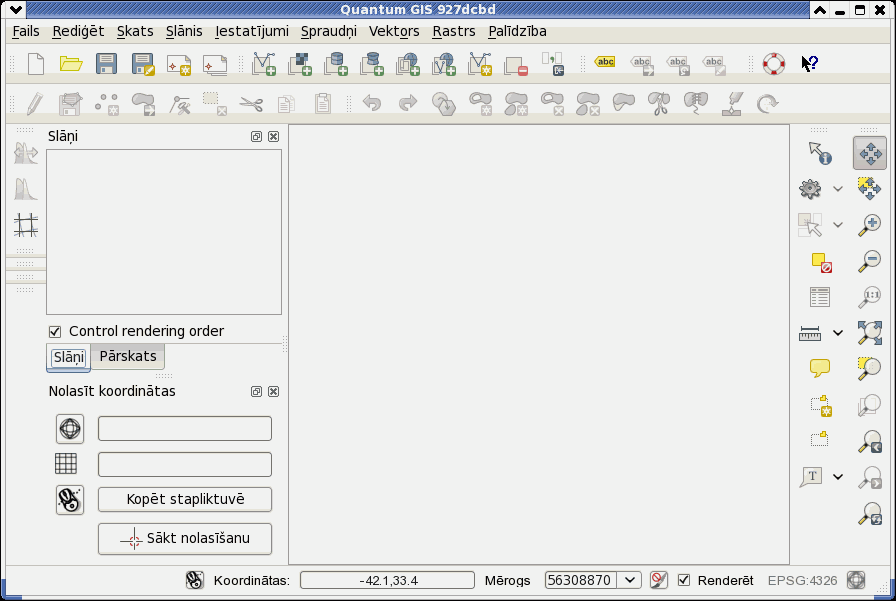The width and height of the screenshot is (896, 601).
Task: Click Pan Map to Selection icon
Action: coord(870,189)
